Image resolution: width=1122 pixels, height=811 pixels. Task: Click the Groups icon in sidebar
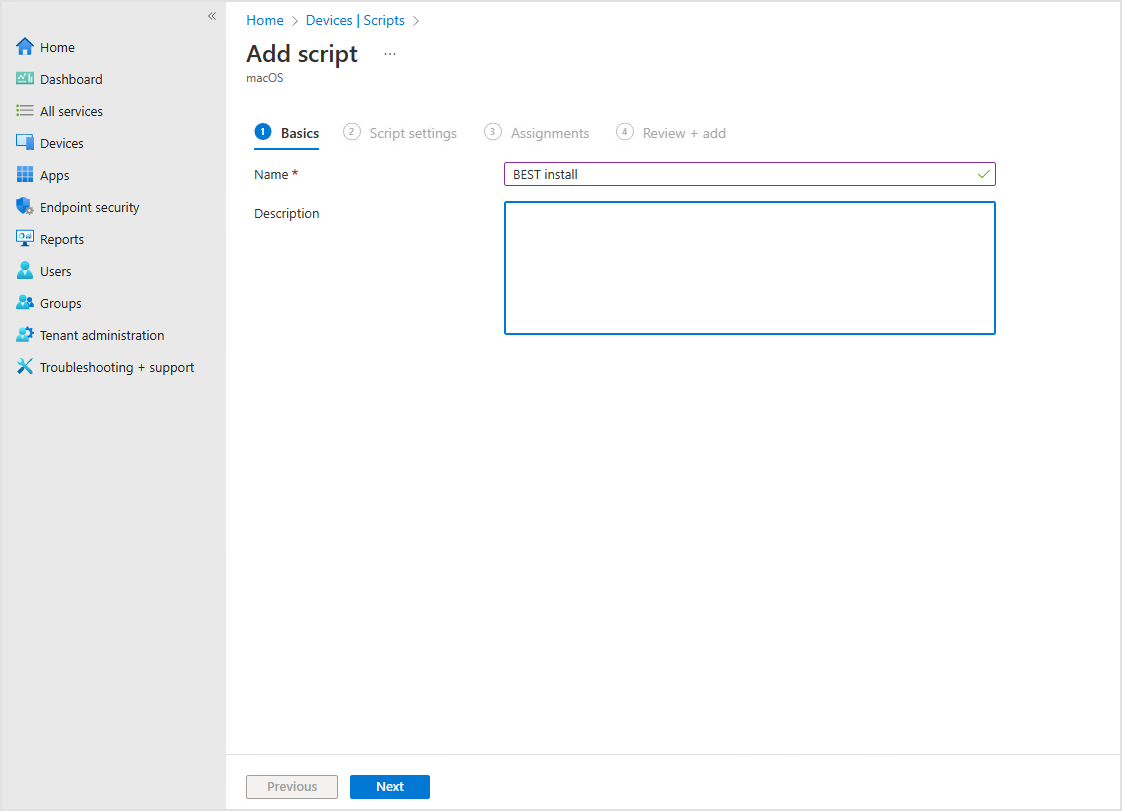[x=24, y=302]
